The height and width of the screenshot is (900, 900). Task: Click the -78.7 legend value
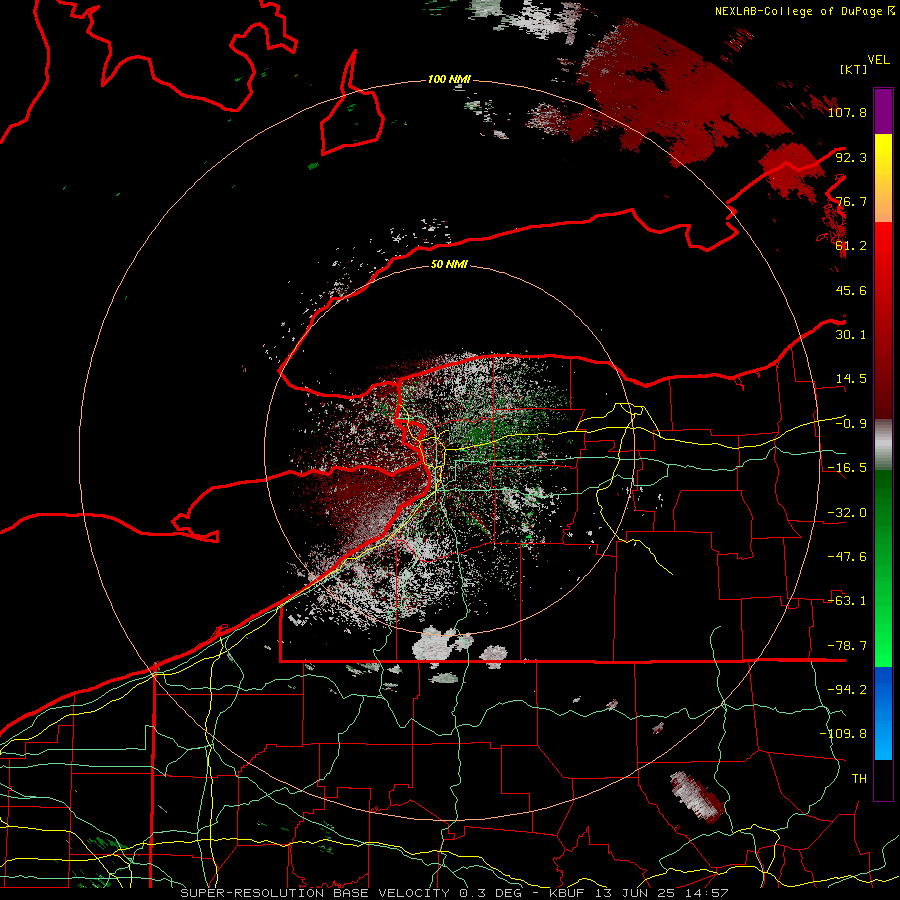[847, 645]
